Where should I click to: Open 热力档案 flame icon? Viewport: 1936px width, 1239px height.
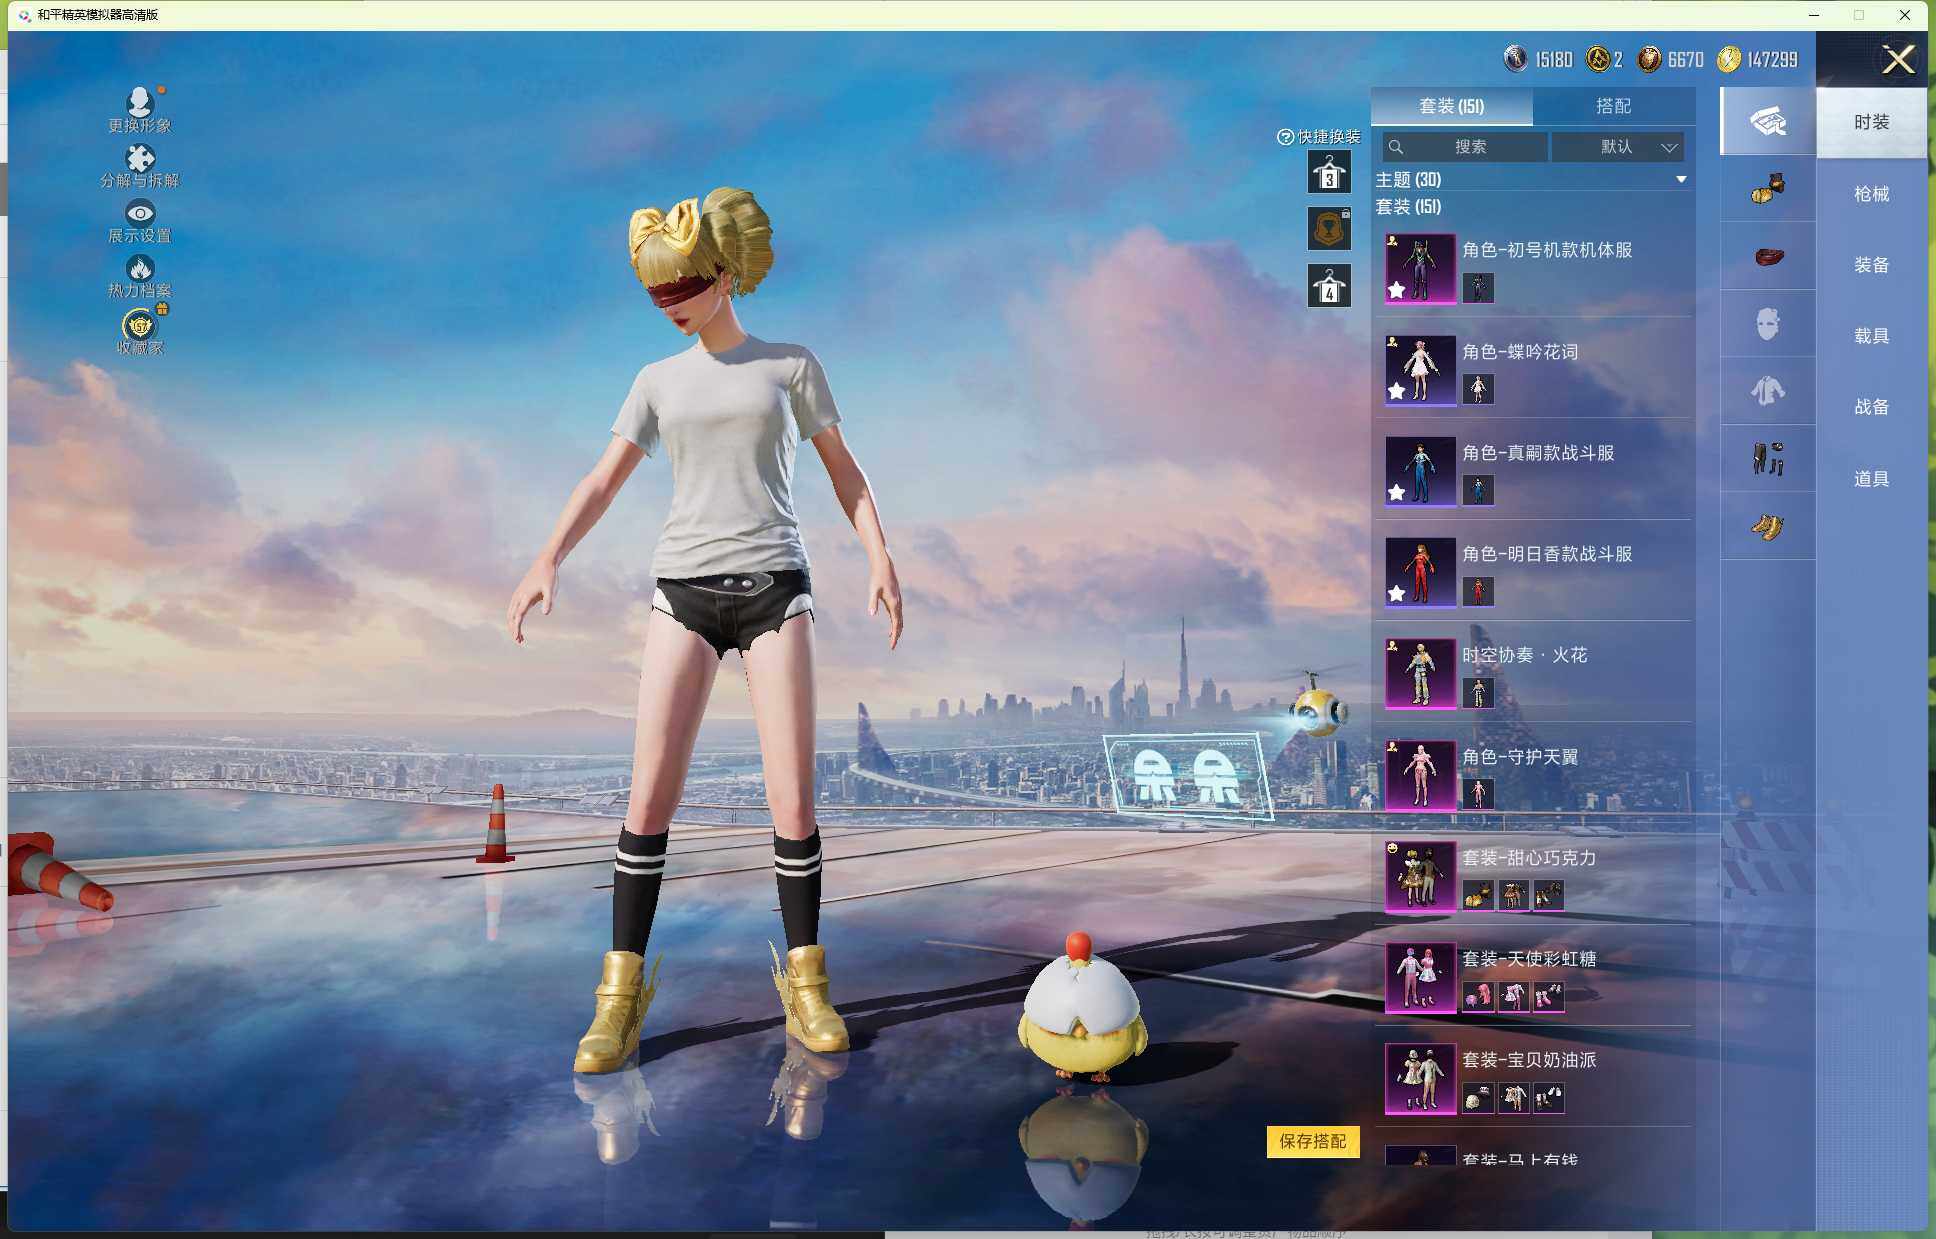[x=140, y=268]
